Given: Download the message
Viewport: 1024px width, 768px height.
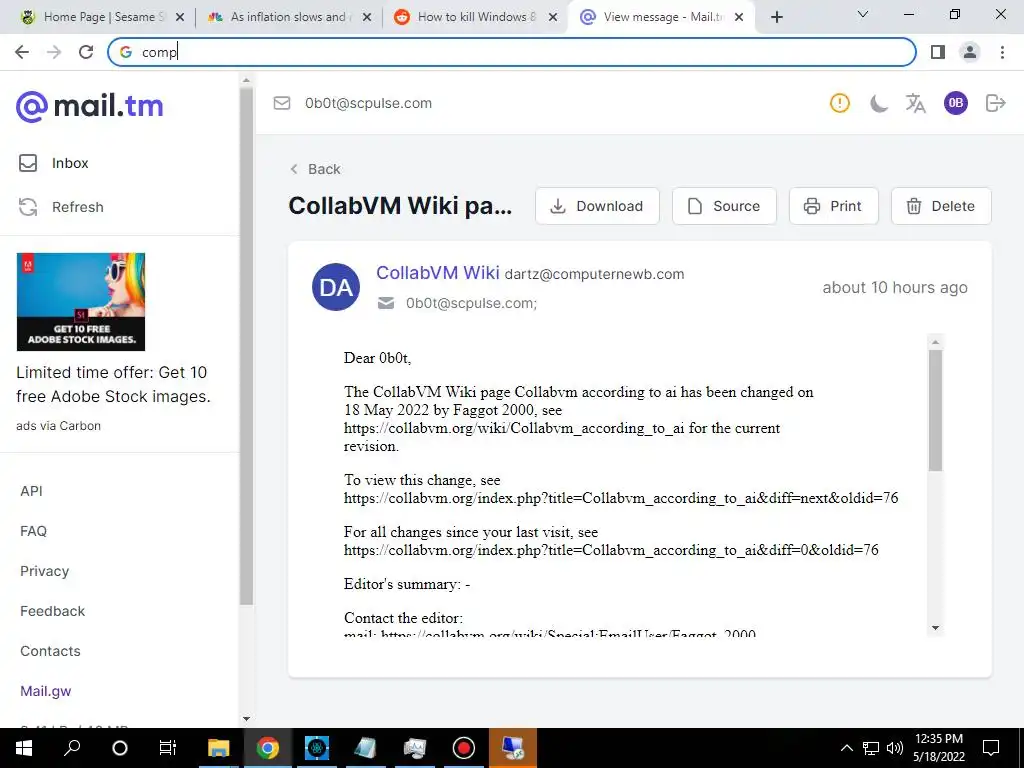Looking at the screenshot, I should tap(597, 206).
